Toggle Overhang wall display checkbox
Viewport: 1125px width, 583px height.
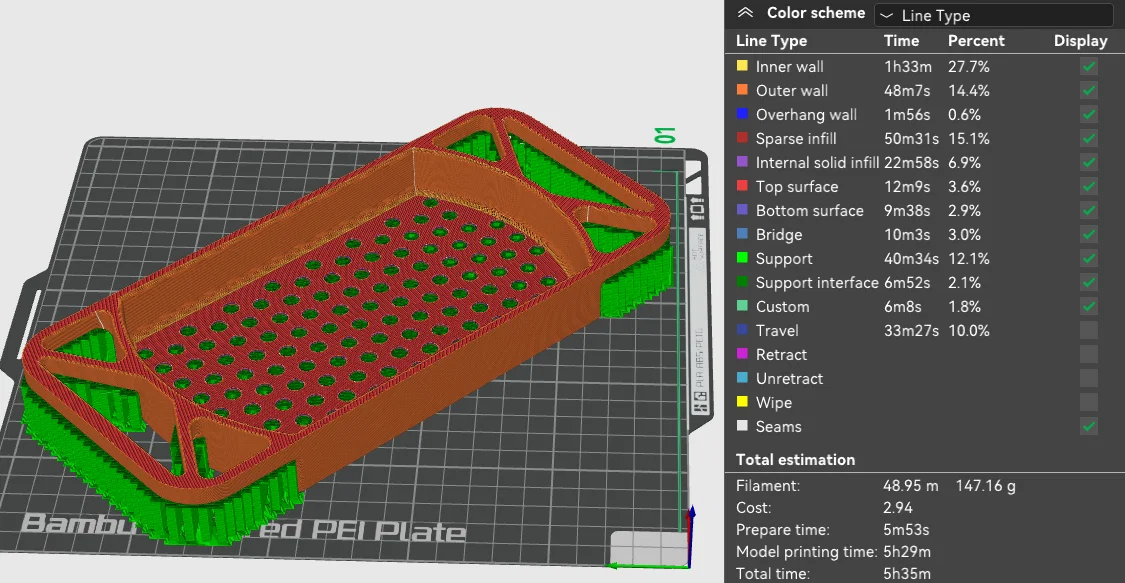(x=1088, y=115)
